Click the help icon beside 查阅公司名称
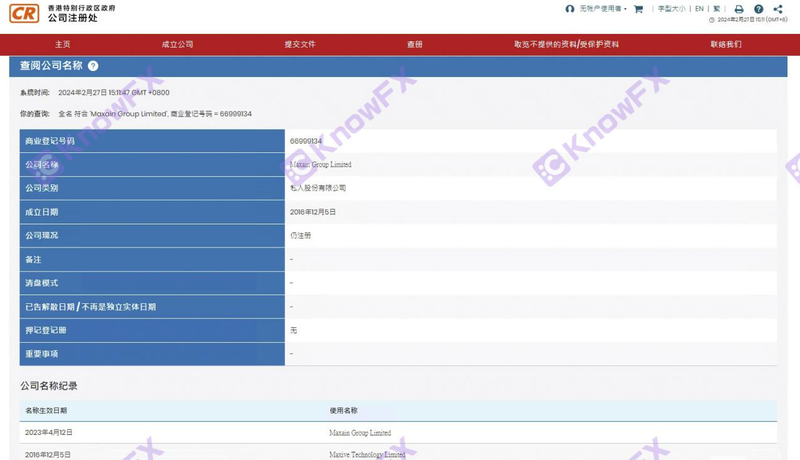 tap(93, 66)
